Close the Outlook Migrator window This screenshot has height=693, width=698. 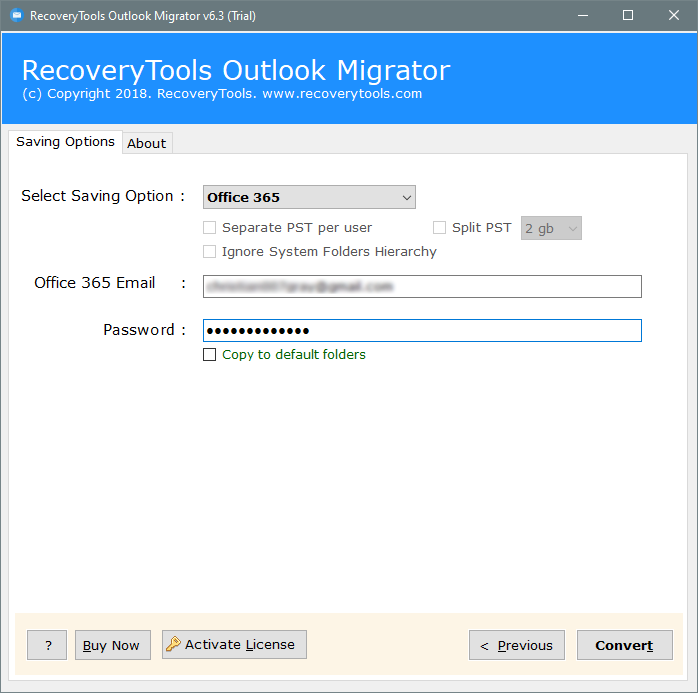674,16
